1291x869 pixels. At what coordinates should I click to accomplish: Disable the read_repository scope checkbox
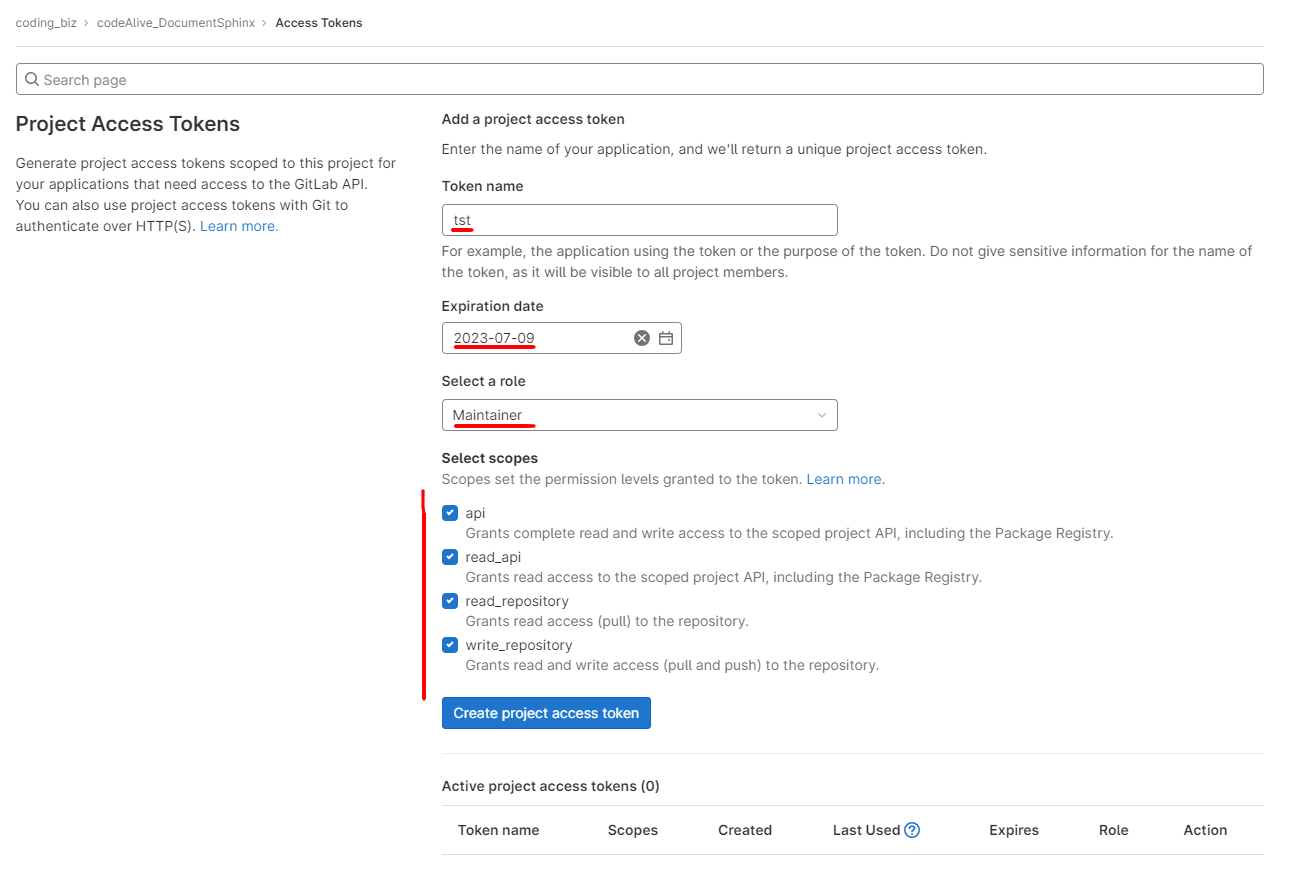click(x=450, y=601)
